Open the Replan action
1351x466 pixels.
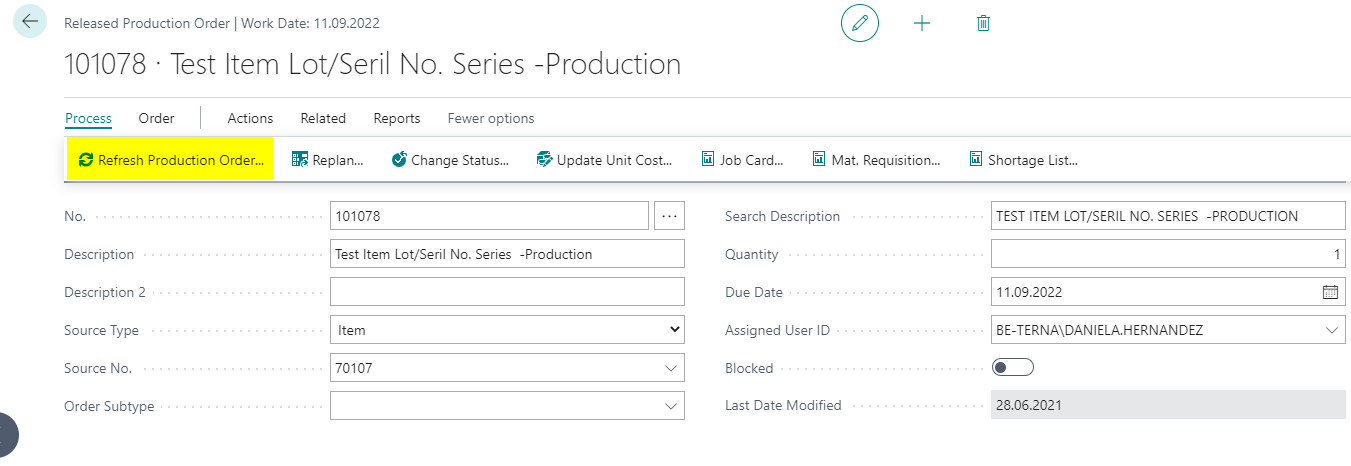[x=327, y=160]
